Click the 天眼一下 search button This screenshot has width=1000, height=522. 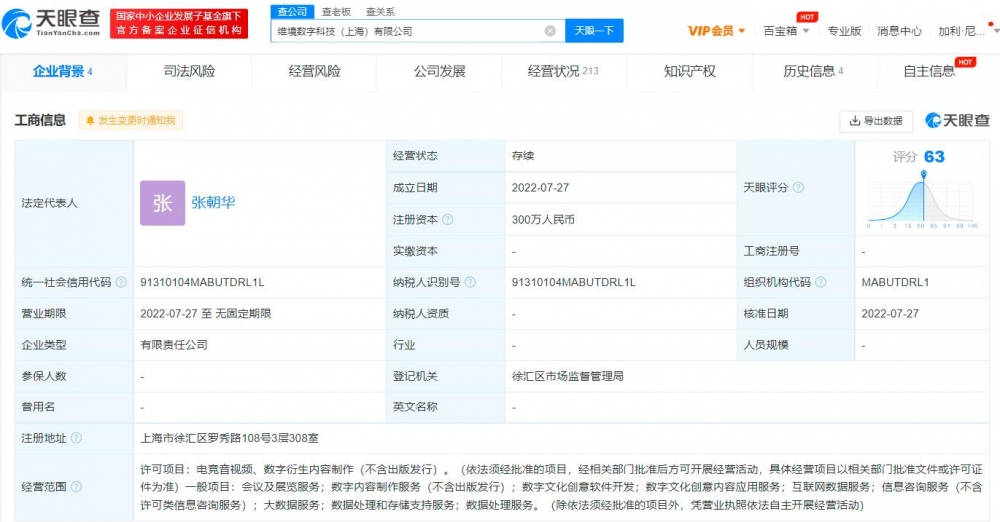[x=594, y=31]
